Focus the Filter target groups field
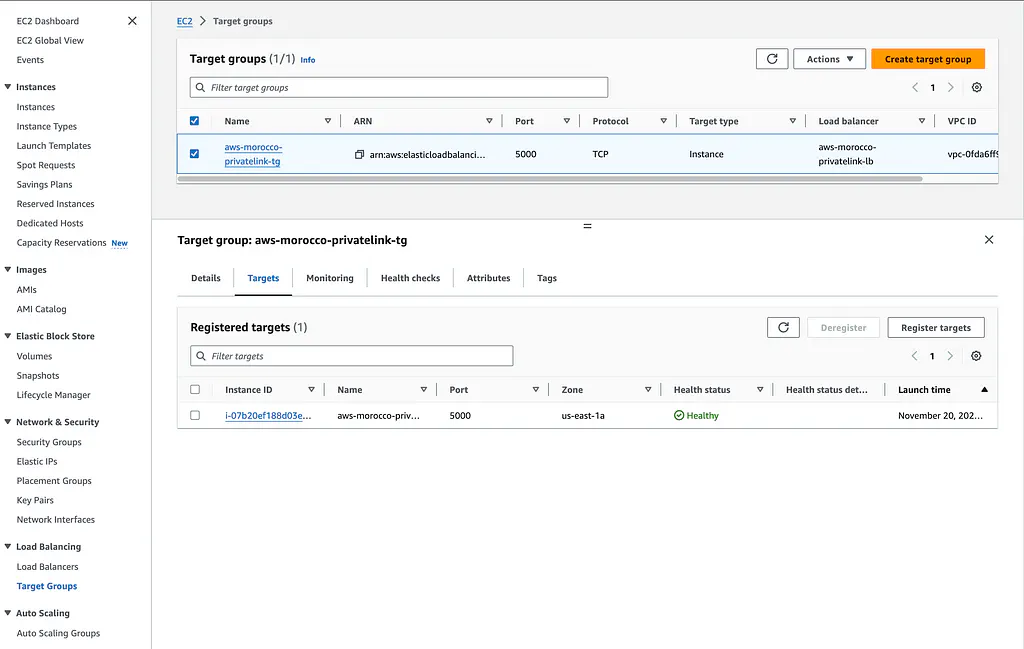Image resolution: width=1024 pixels, height=649 pixels. [x=399, y=87]
